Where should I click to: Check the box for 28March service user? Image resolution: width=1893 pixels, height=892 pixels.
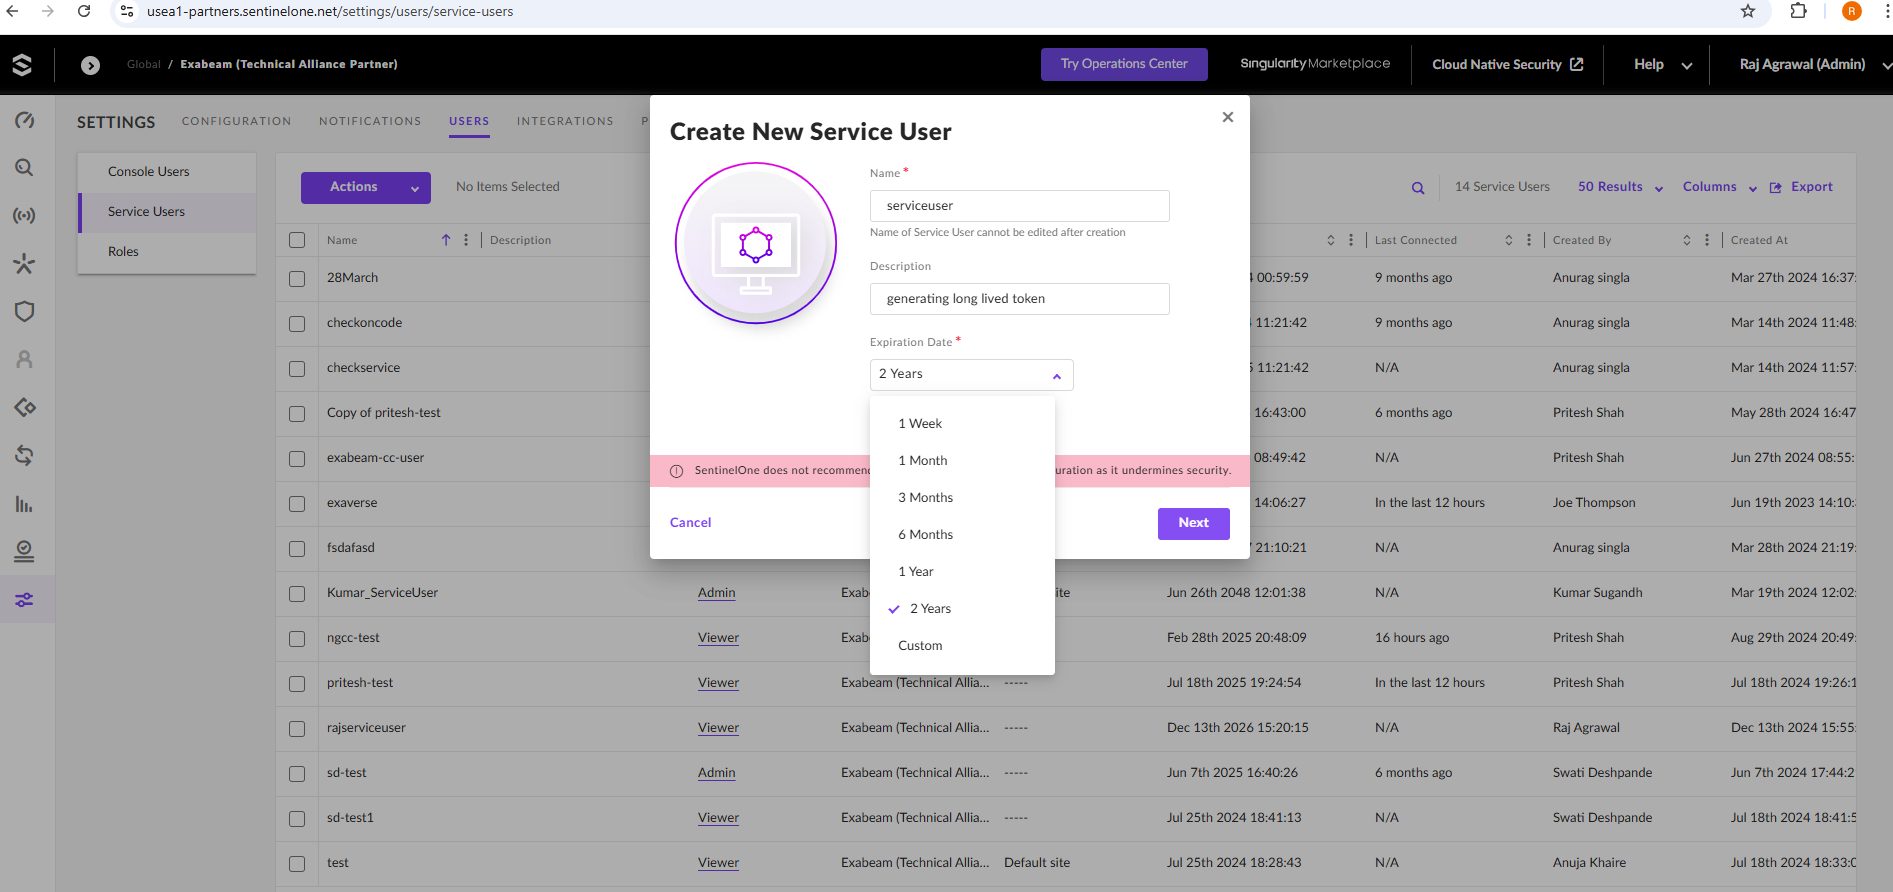(x=297, y=279)
